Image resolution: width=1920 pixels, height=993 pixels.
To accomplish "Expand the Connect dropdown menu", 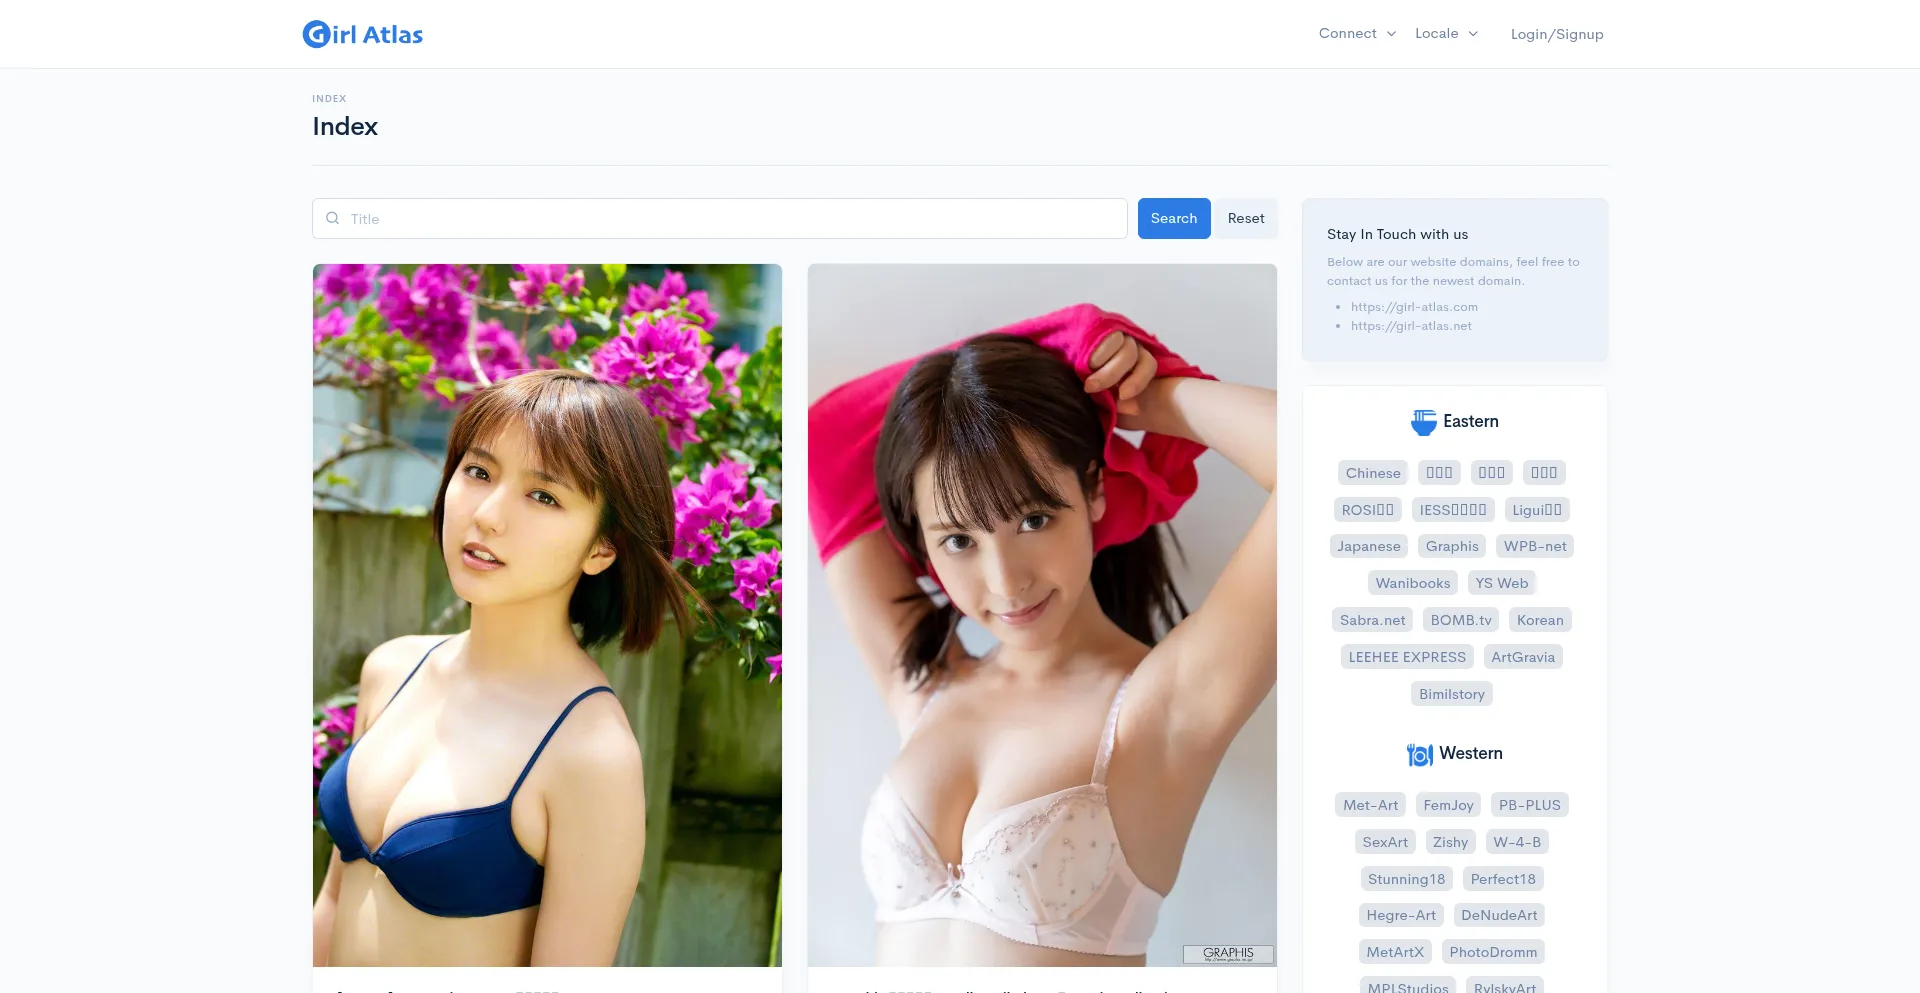I will pos(1357,33).
